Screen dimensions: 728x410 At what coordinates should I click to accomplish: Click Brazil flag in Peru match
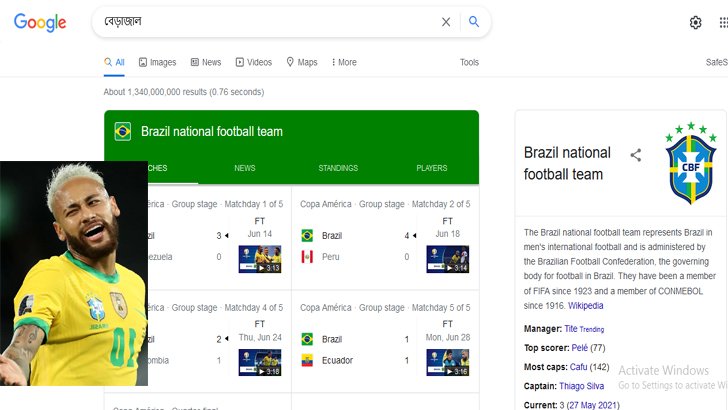point(307,235)
